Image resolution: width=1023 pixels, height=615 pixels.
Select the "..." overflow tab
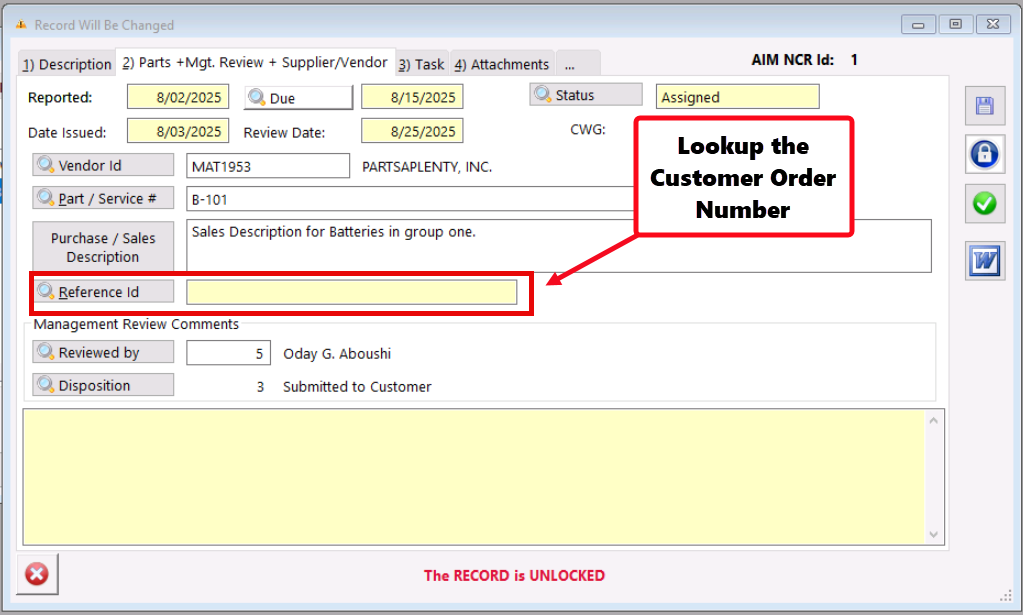click(x=577, y=64)
